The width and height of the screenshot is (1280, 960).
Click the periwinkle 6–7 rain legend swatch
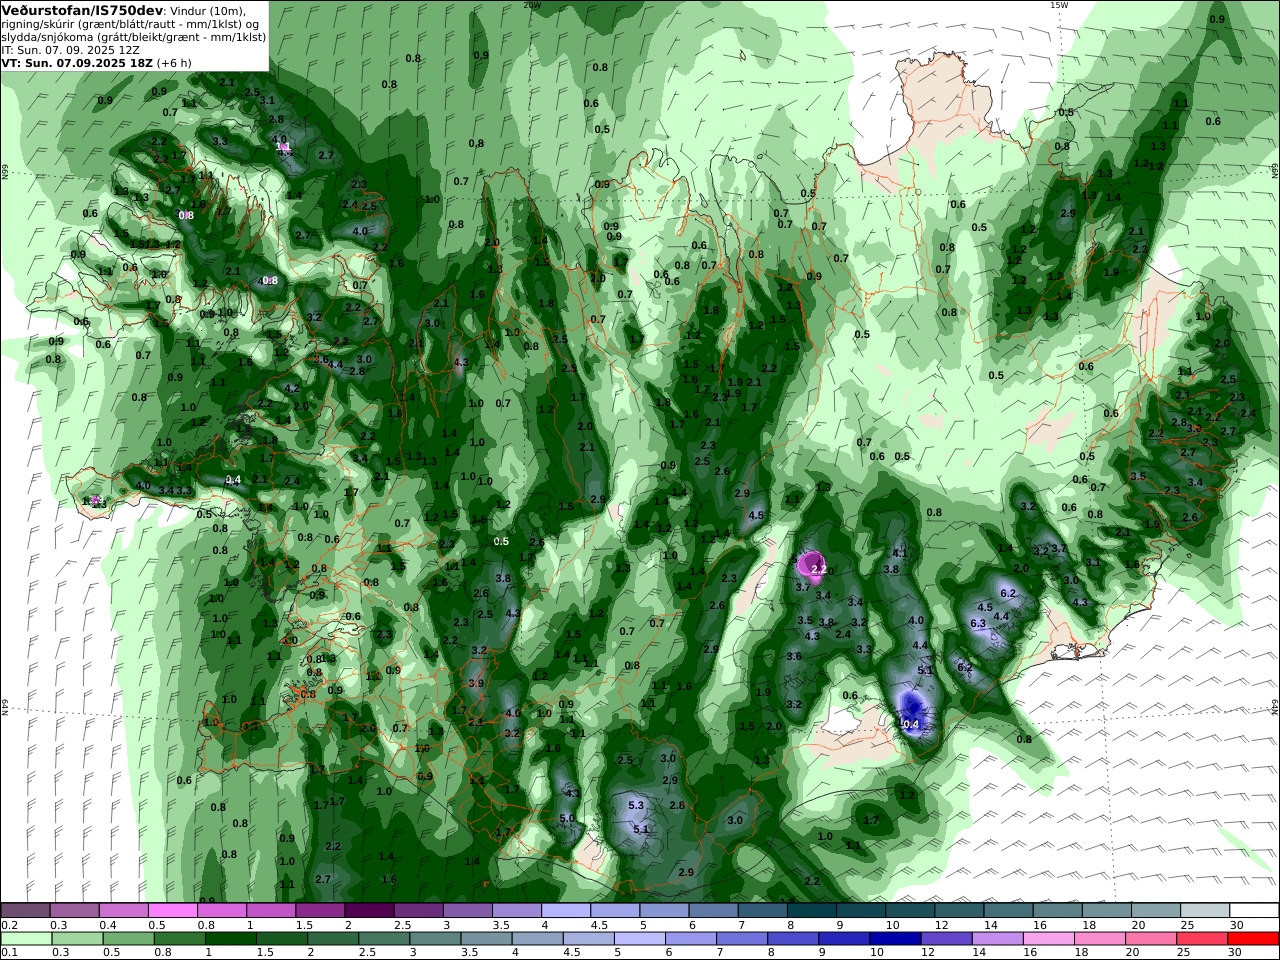(x=689, y=939)
